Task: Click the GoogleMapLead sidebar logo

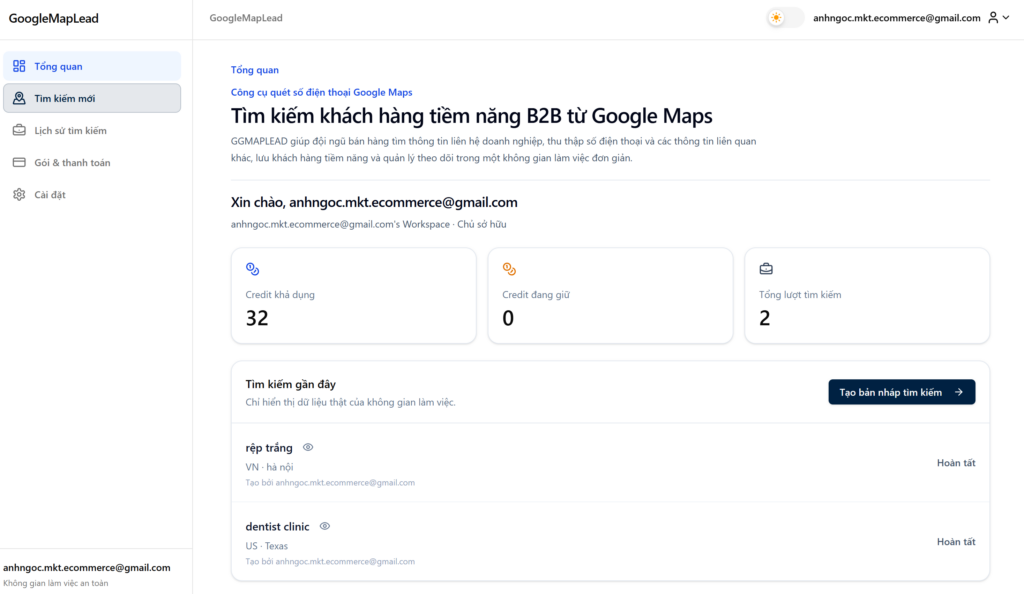Action: coord(54,18)
